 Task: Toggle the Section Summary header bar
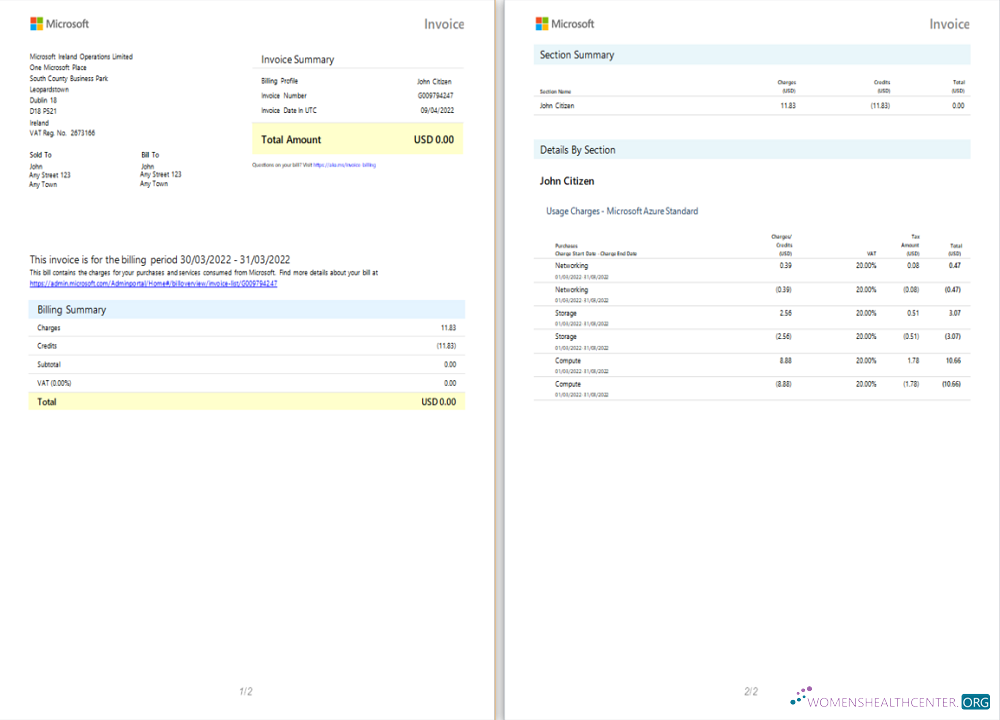[750, 55]
